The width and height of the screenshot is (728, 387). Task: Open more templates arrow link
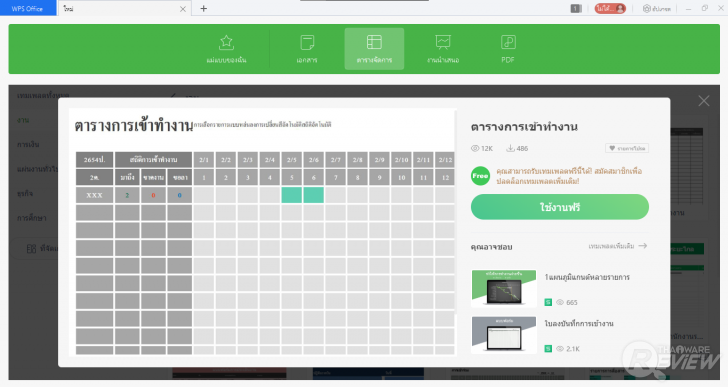click(618, 246)
